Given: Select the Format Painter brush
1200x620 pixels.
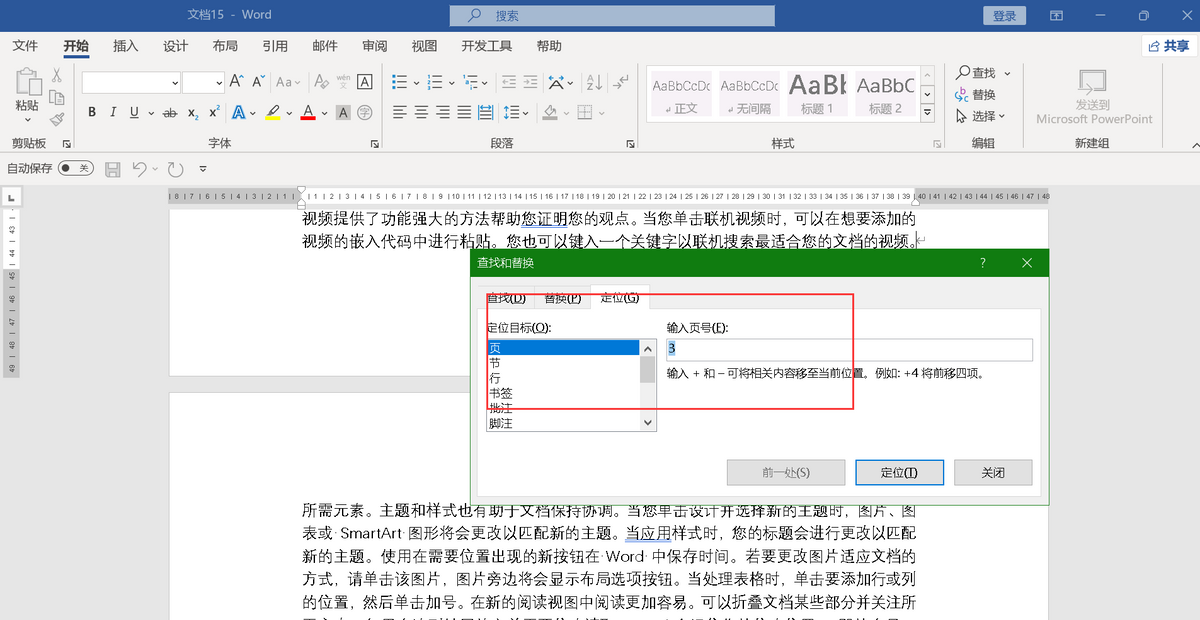Looking at the screenshot, I should click(x=57, y=119).
